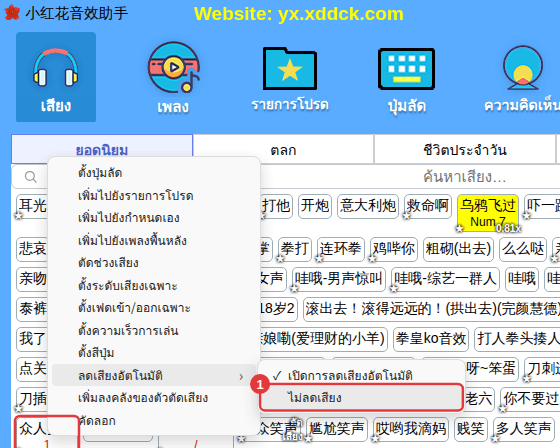Play the 哎哟我滴妈 sound button
Screen dimensions: 560x448
click(411, 429)
